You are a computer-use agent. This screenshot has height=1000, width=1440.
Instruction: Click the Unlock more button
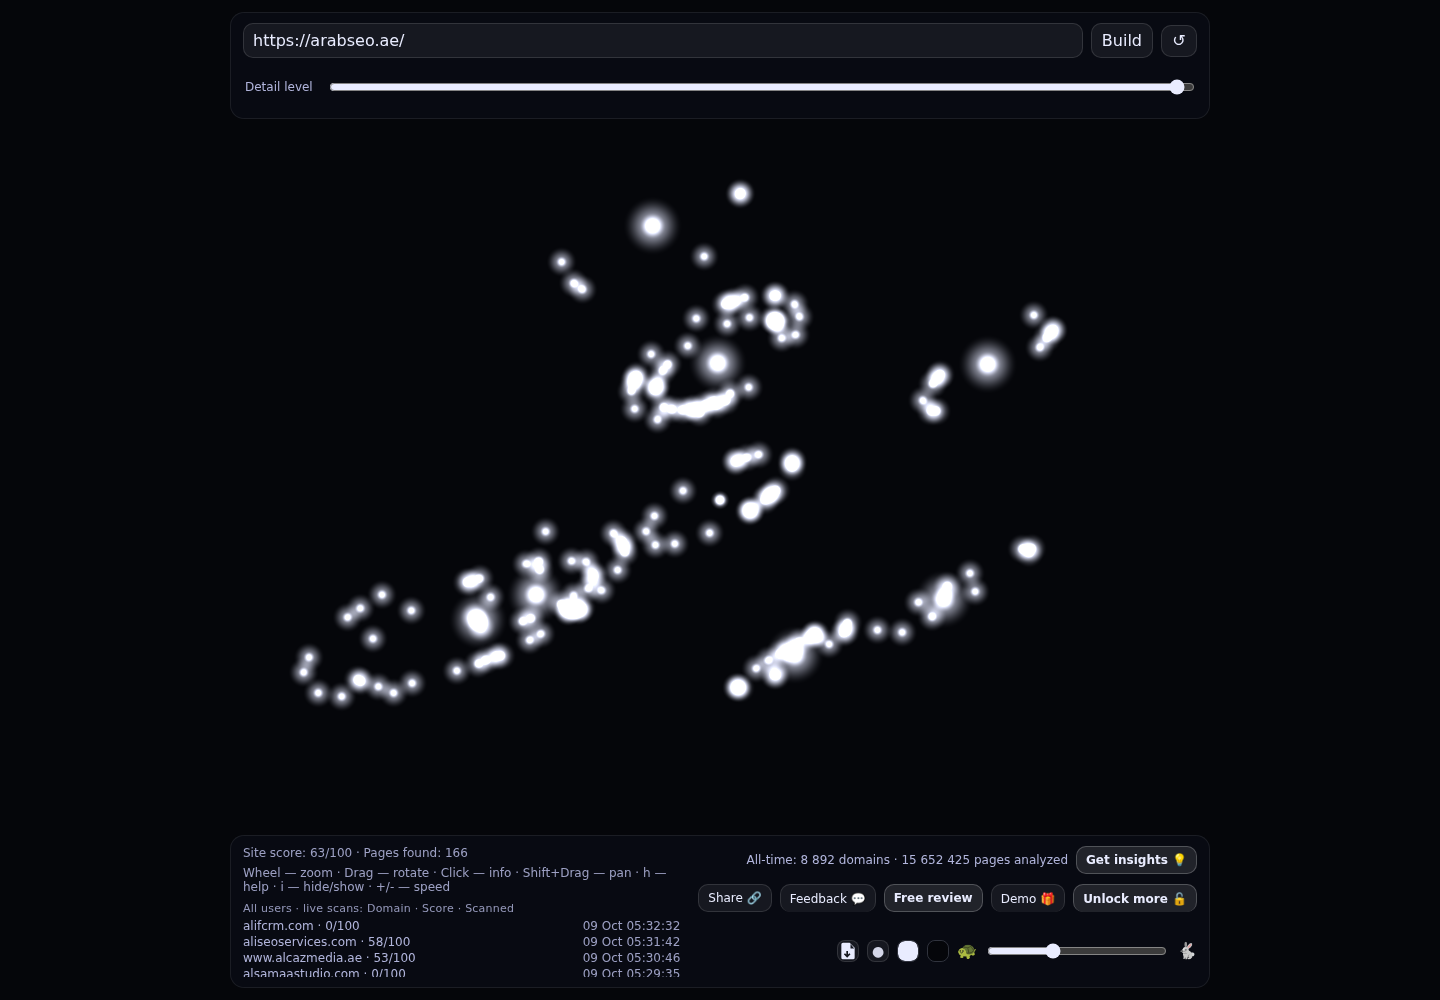1135,898
